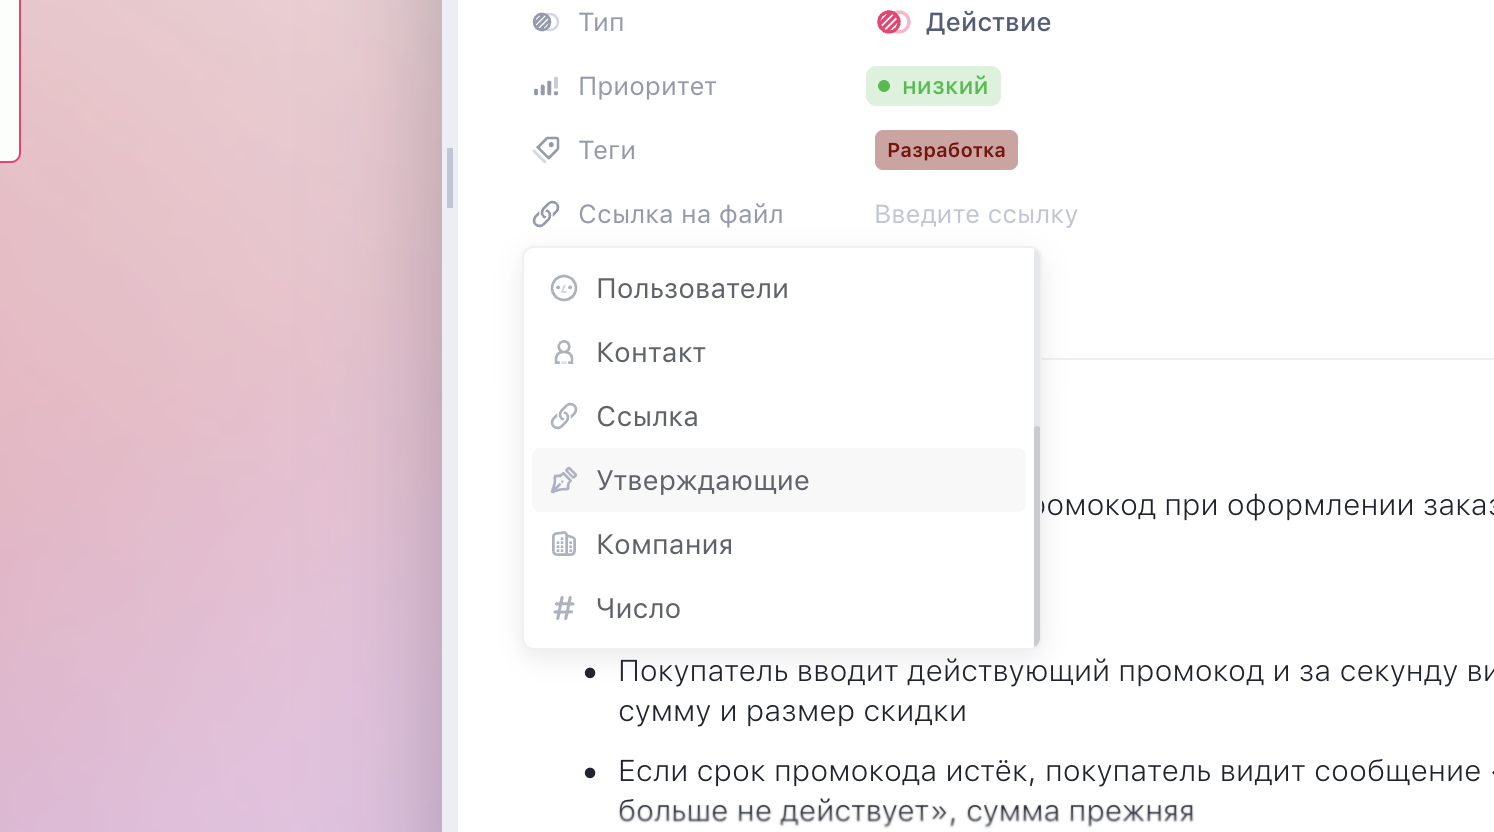The width and height of the screenshot is (1494, 832).
Task: Click the Тип property label
Action: coord(601,22)
